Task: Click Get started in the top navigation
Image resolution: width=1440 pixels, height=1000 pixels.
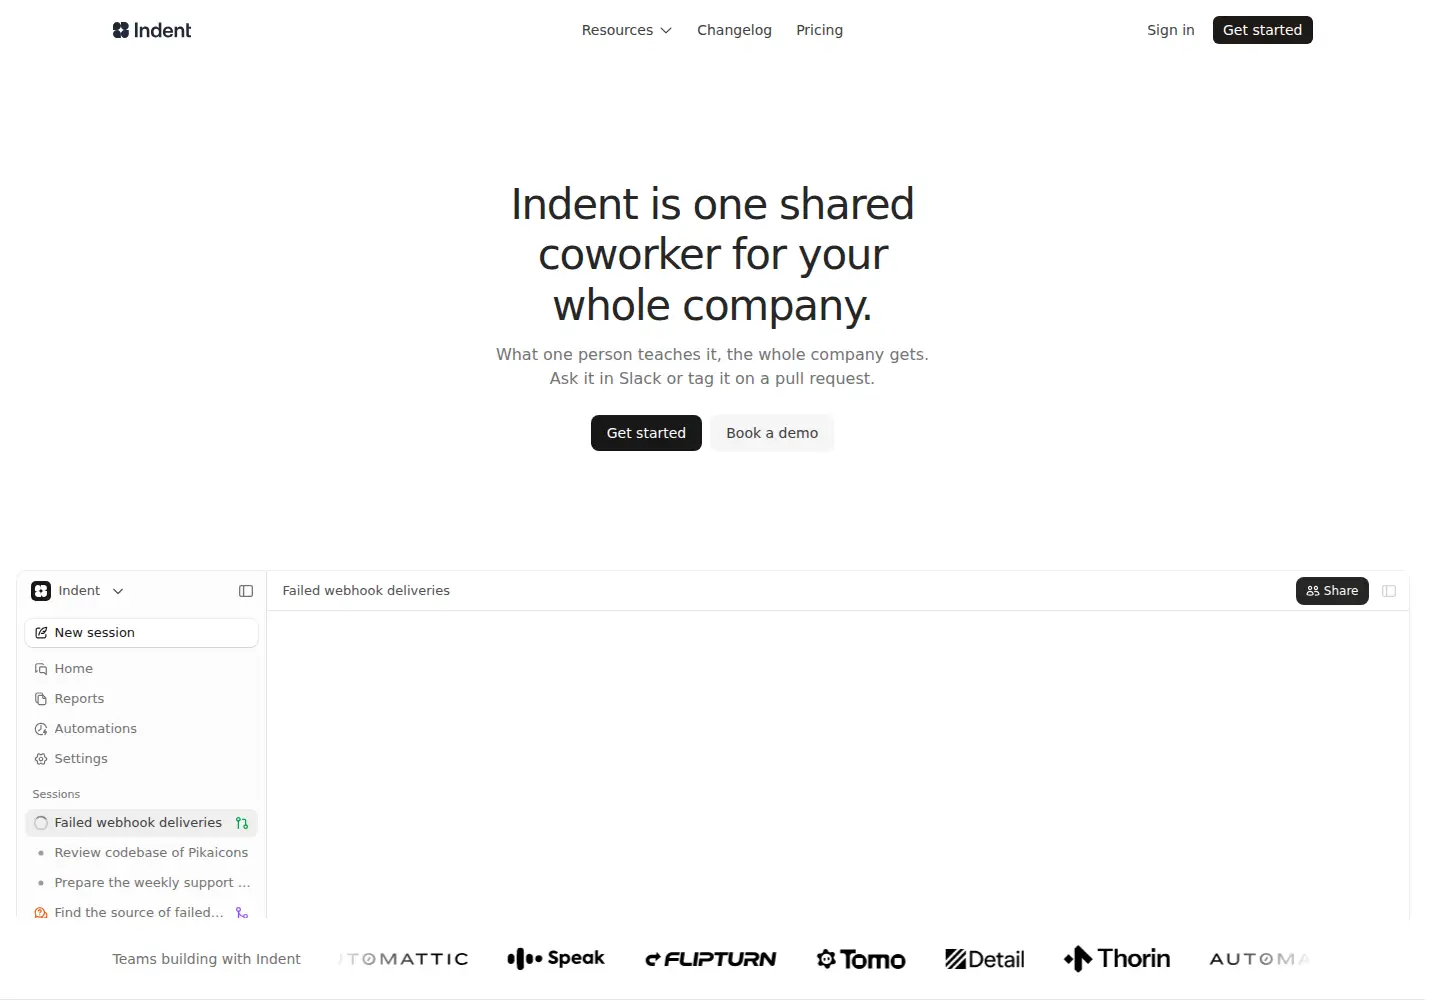Action: [x=1263, y=30]
